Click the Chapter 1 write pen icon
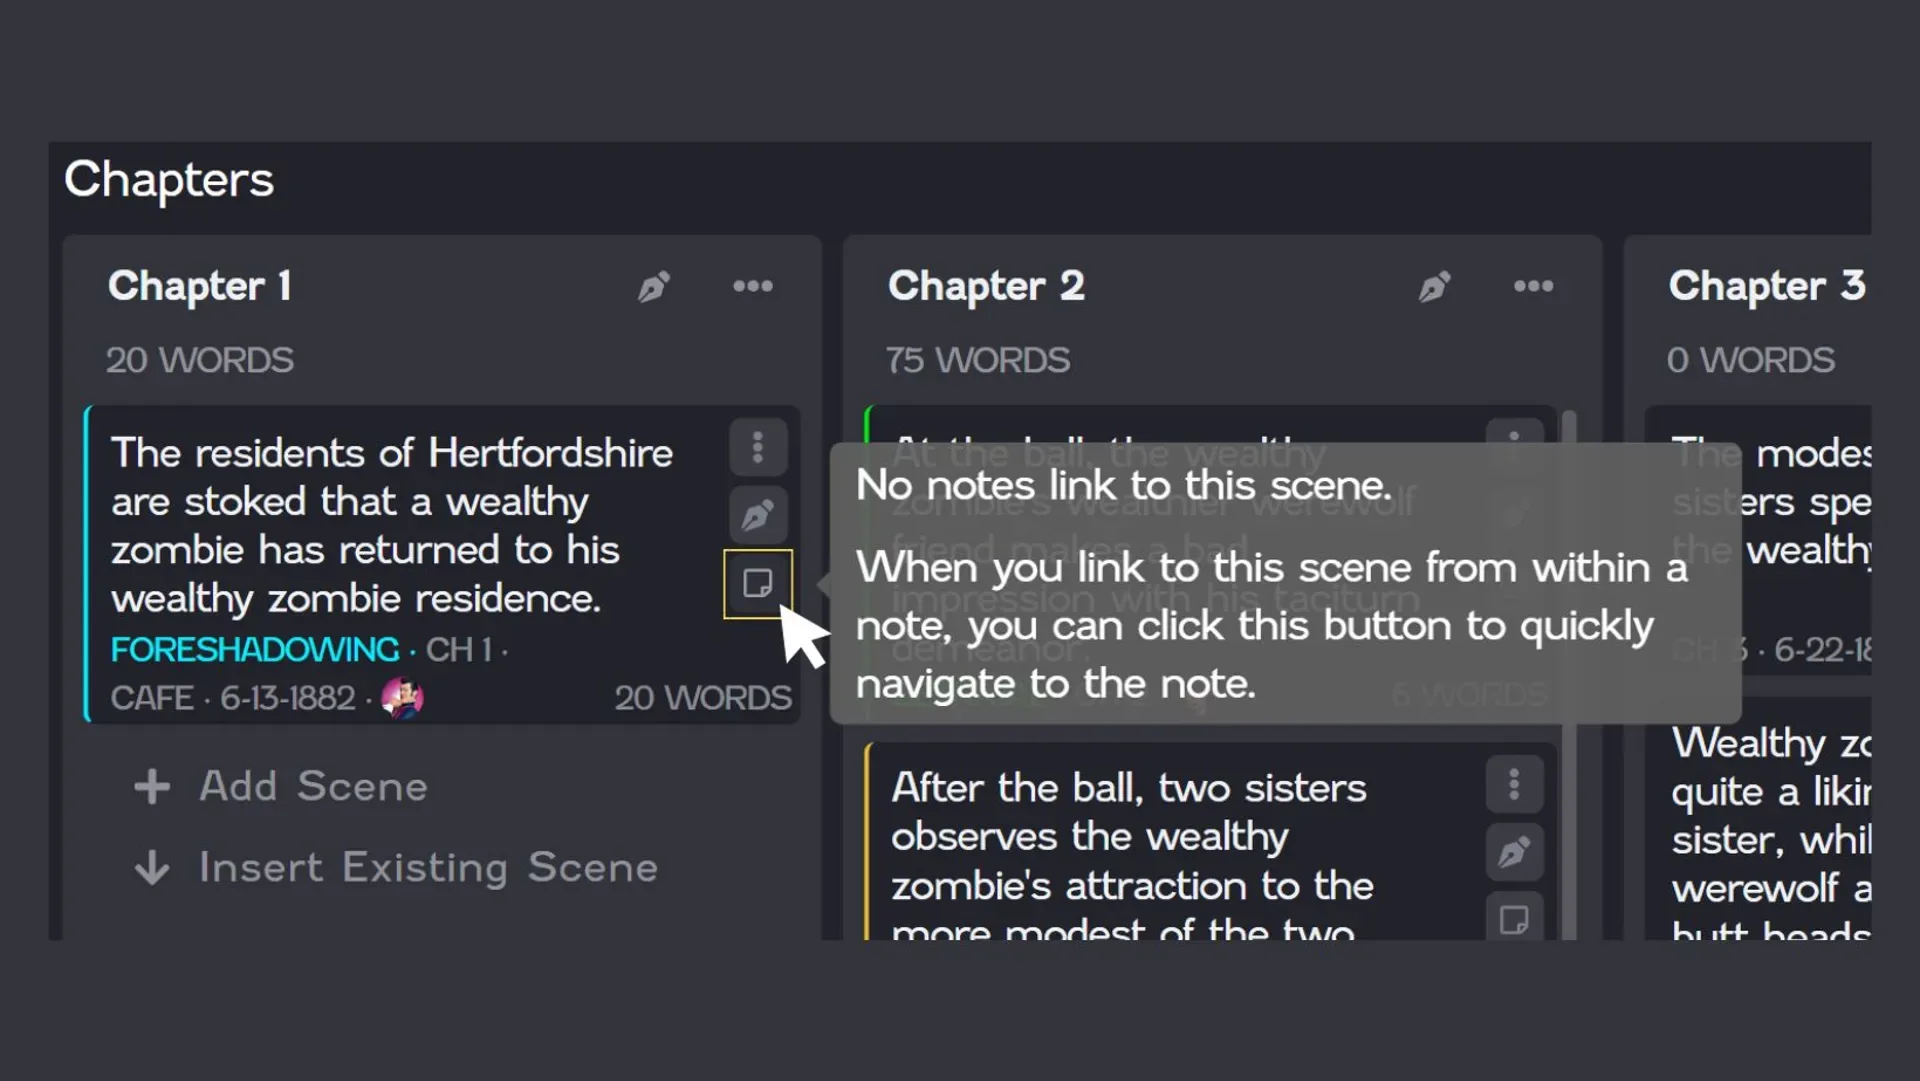The height and width of the screenshot is (1081, 1920). pyautogui.click(x=654, y=287)
